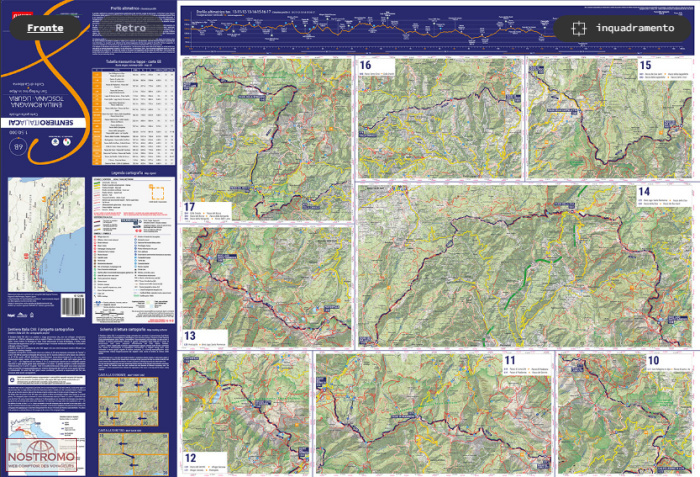Image resolution: width=700 pixels, height=477 pixels.
Task: Click the SENTIERO ITALIA CAI title banner
Action: 43,122
